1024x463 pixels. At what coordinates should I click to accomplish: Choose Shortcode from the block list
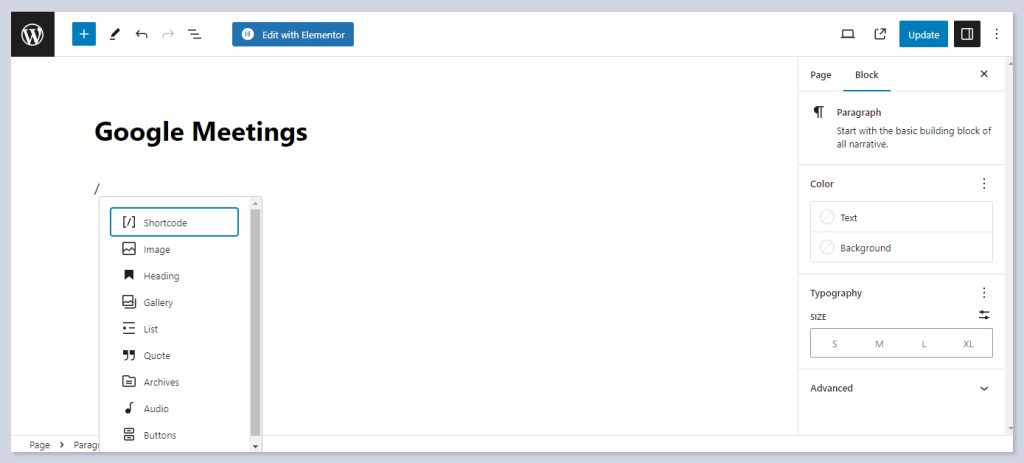click(x=174, y=222)
